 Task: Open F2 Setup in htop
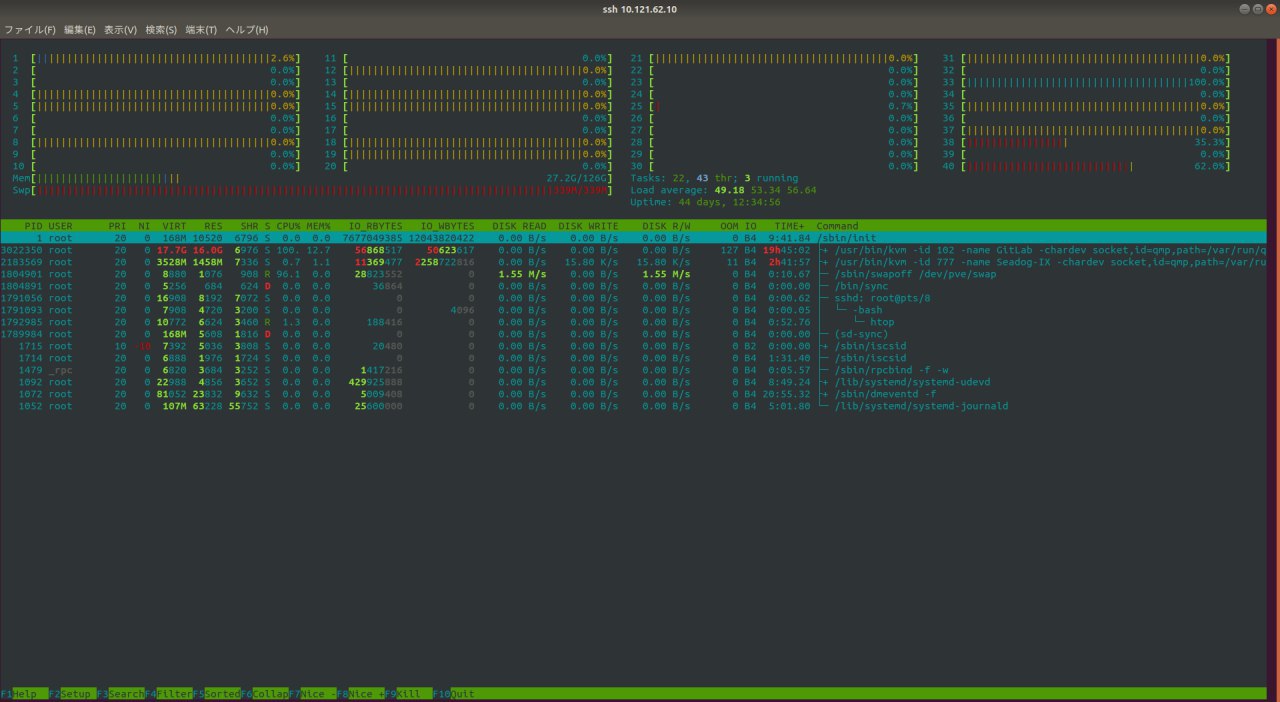[72, 694]
